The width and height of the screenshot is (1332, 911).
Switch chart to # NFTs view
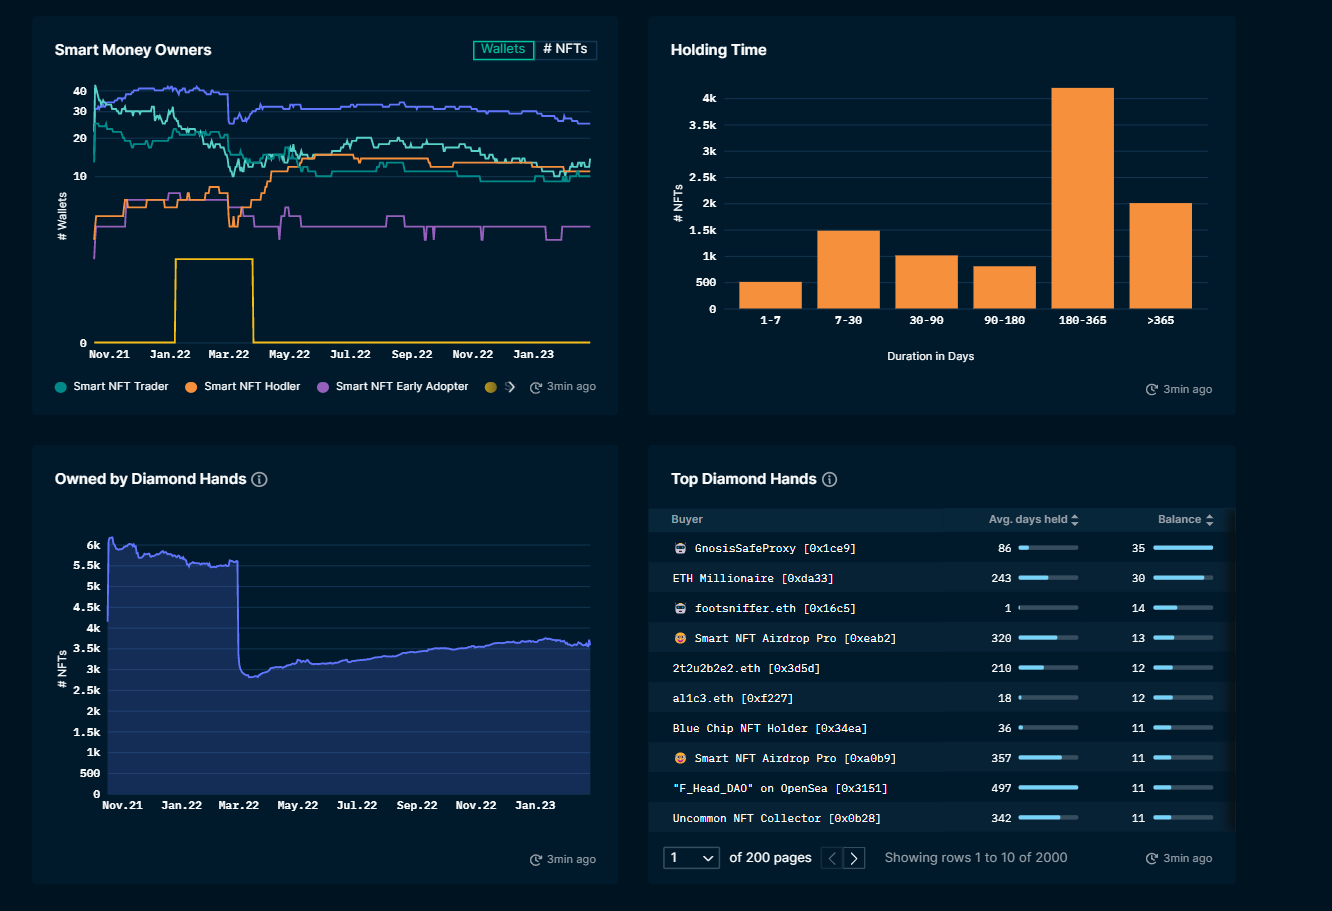[x=566, y=50]
